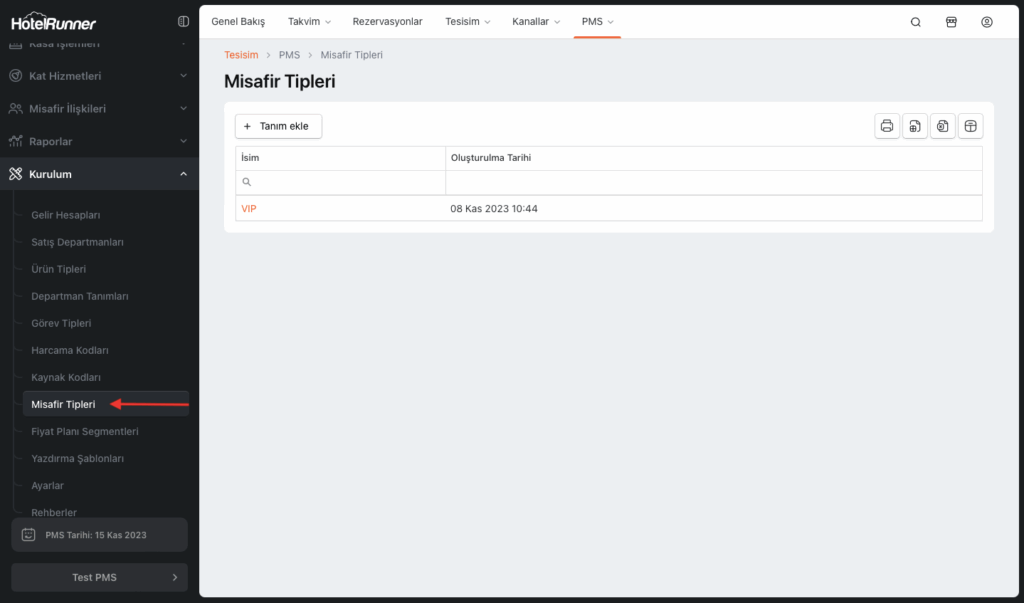Open the user profile icon
The width and height of the screenshot is (1024, 603).
987,22
